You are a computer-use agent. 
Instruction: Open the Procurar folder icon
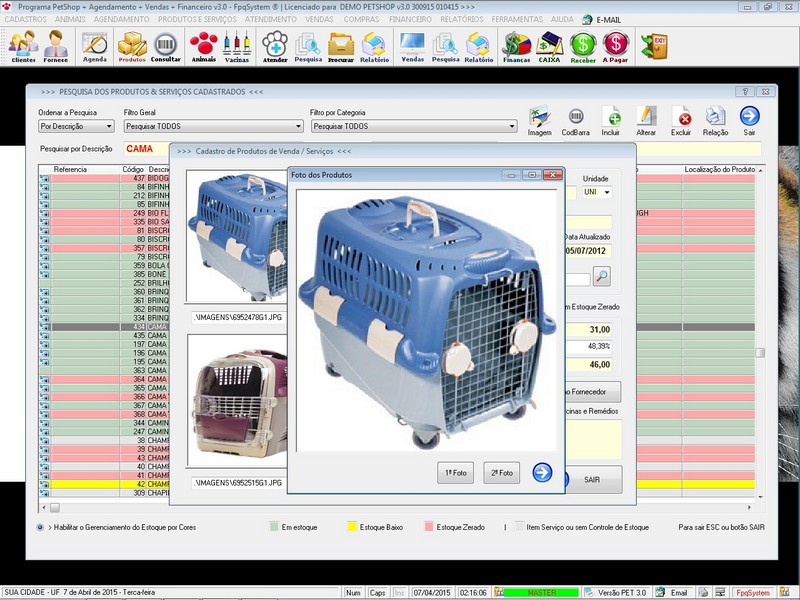(x=341, y=47)
